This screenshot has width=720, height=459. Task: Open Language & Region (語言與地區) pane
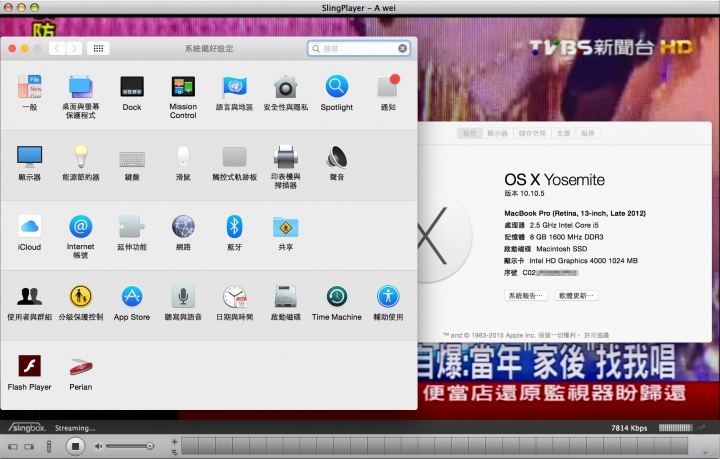(234, 92)
